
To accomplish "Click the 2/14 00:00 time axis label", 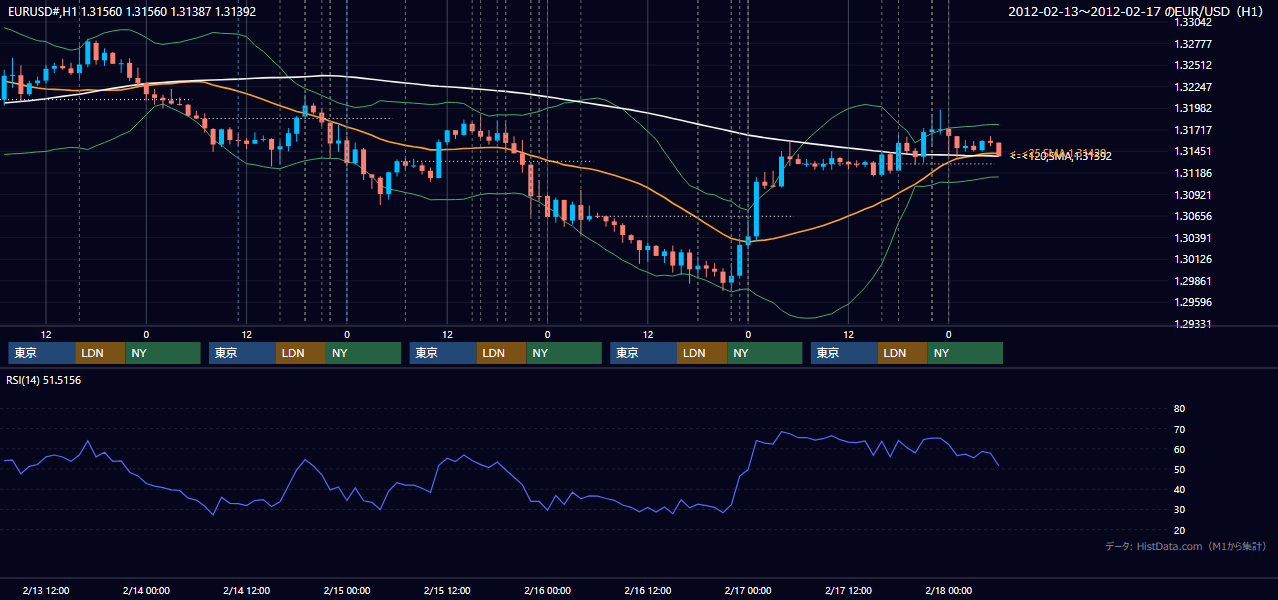I will (146, 590).
